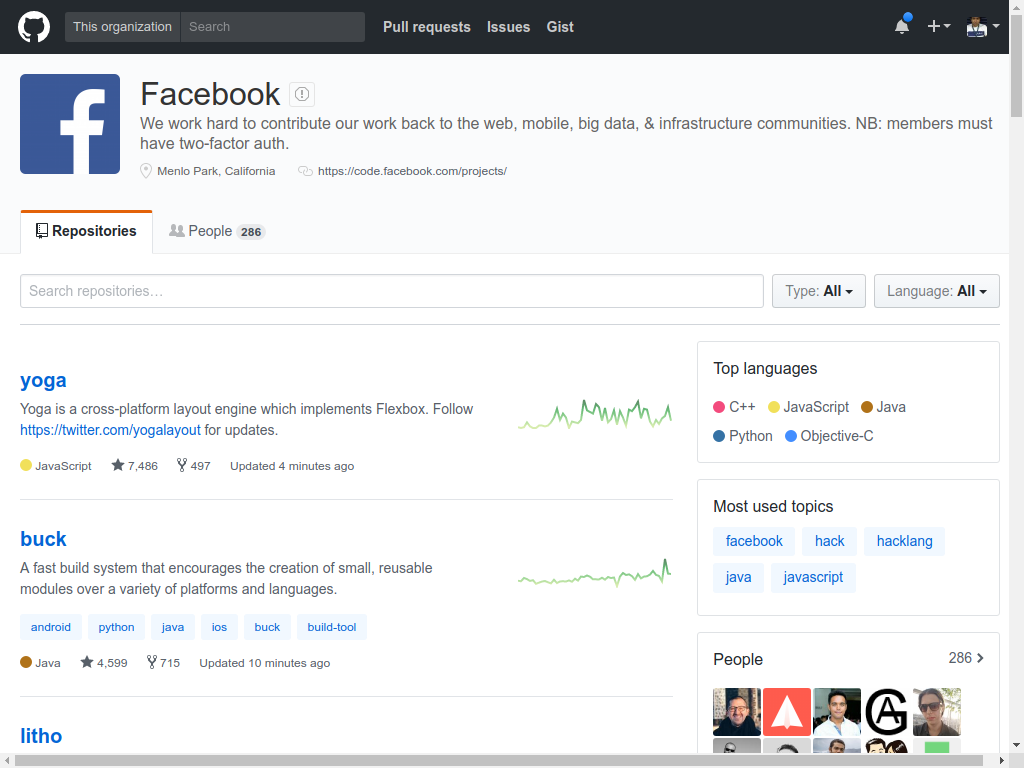This screenshot has height=768, width=1024.
Task: Open the litho repository
Action: tap(41, 736)
